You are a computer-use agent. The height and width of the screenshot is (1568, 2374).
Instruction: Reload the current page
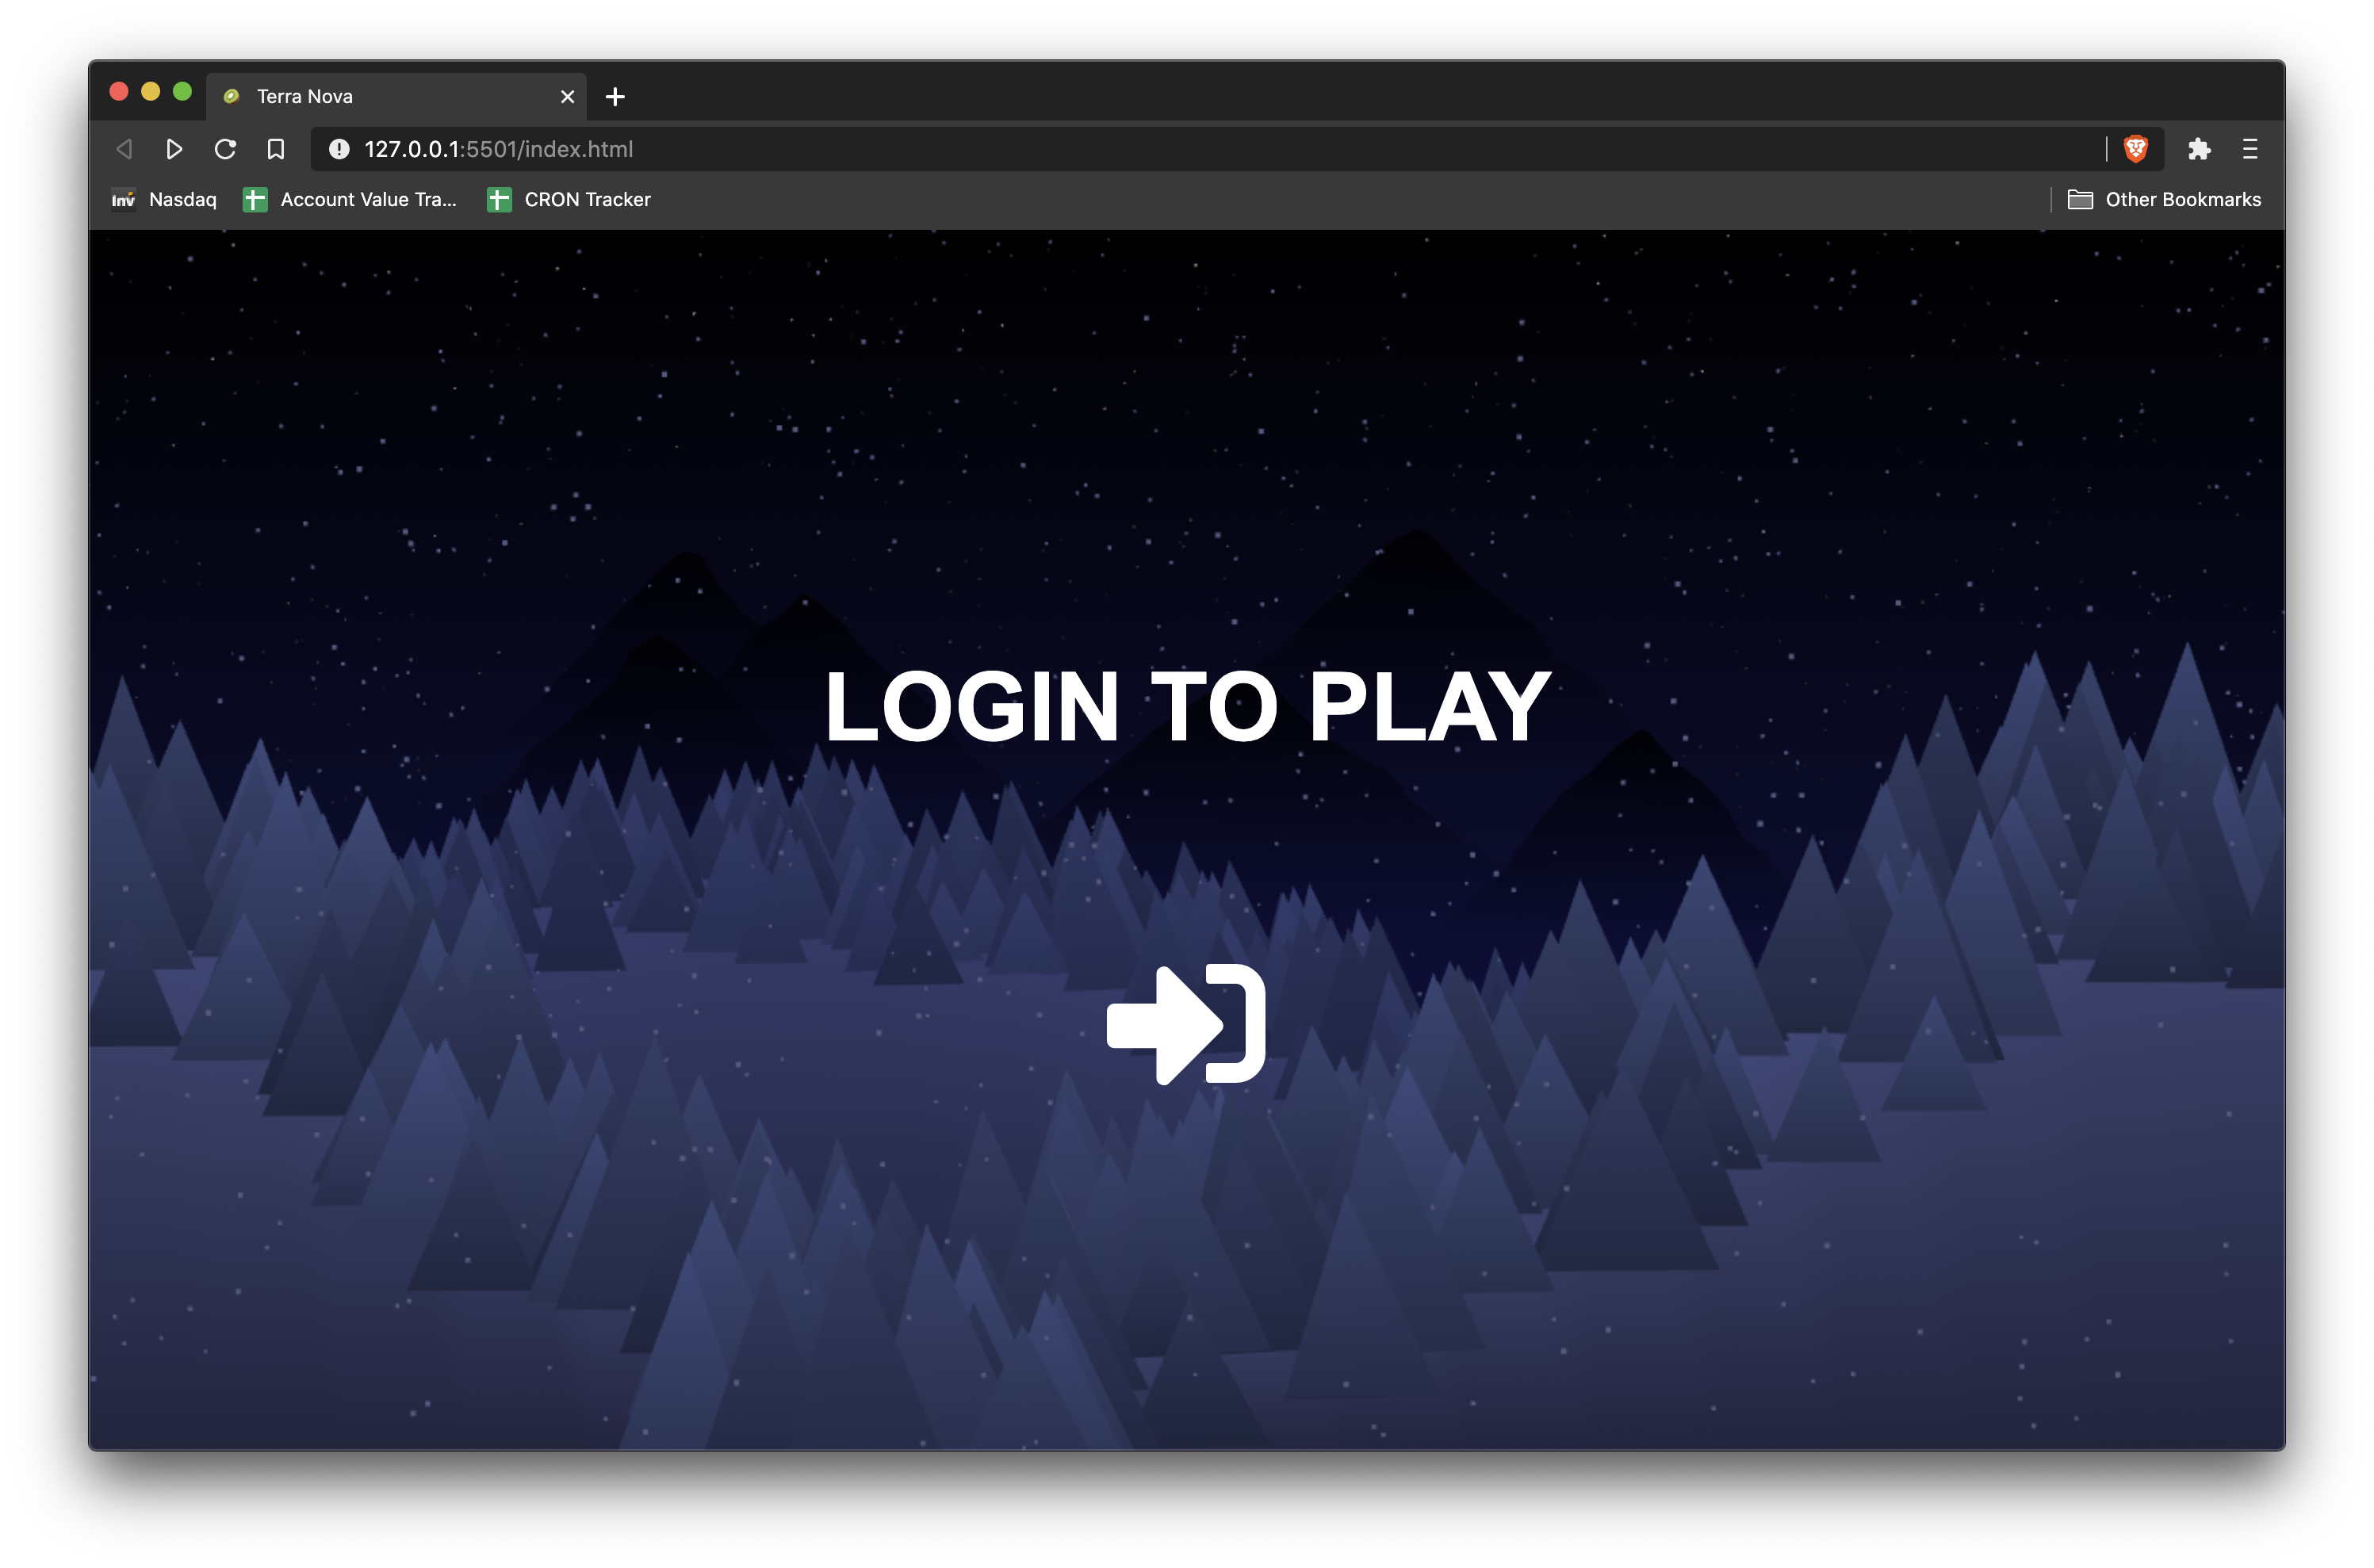(225, 149)
